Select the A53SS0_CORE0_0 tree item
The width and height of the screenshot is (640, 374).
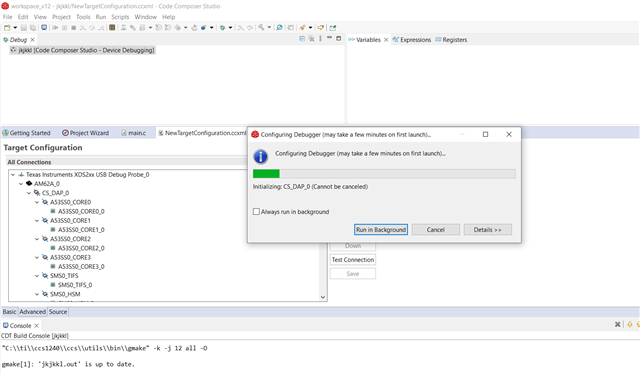[78, 211]
